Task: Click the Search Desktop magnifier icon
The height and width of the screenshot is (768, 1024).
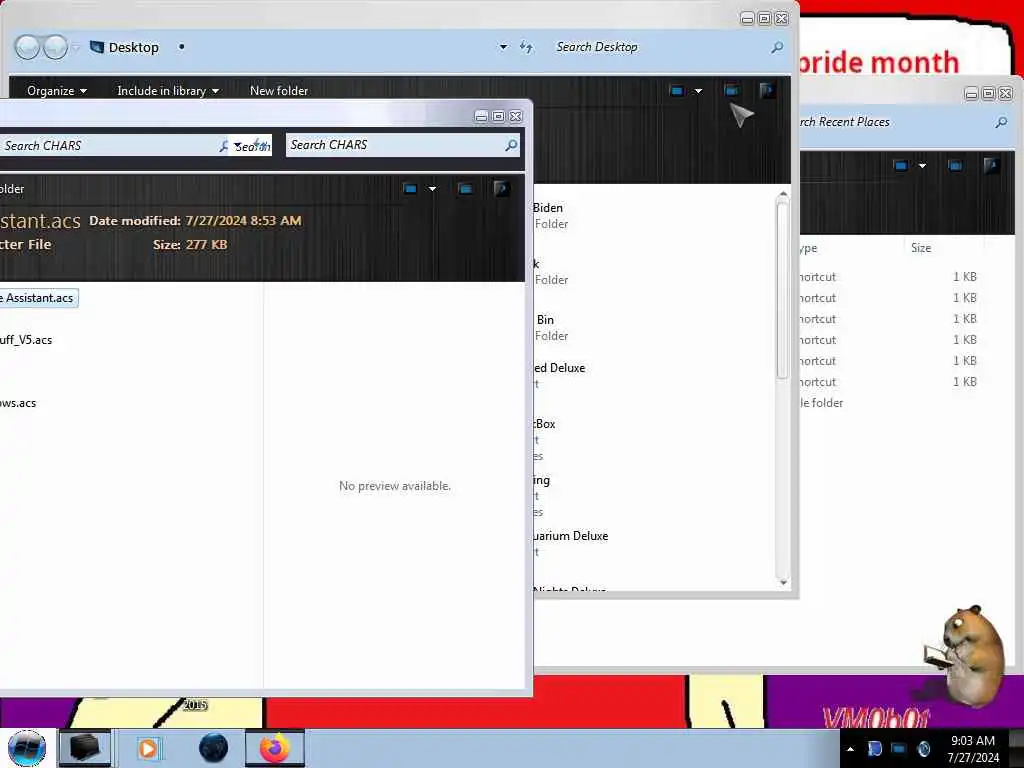Action: pyautogui.click(x=777, y=47)
